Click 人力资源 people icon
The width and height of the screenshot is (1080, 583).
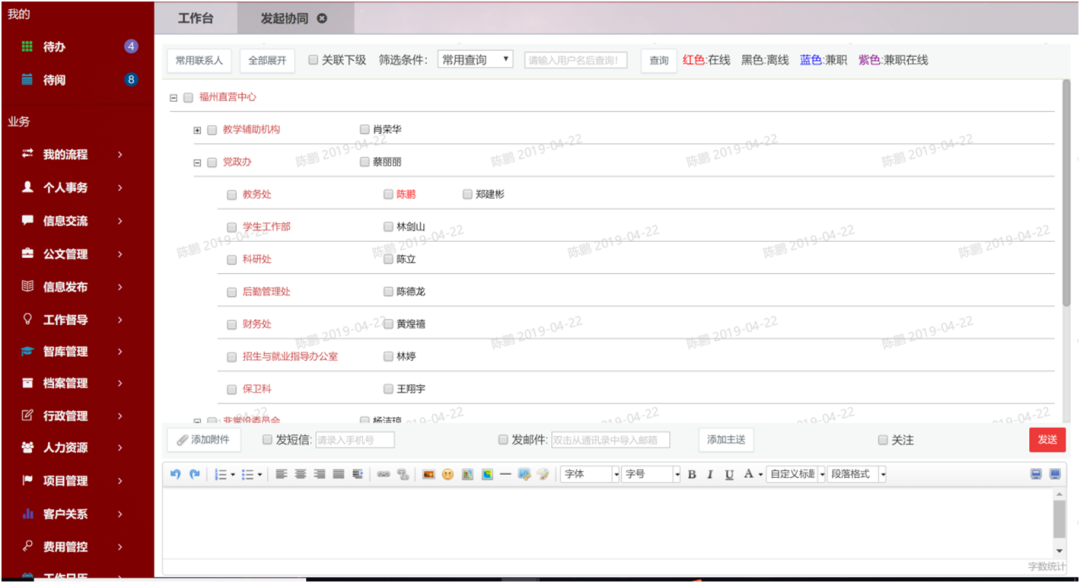pyautogui.click(x=28, y=447)
